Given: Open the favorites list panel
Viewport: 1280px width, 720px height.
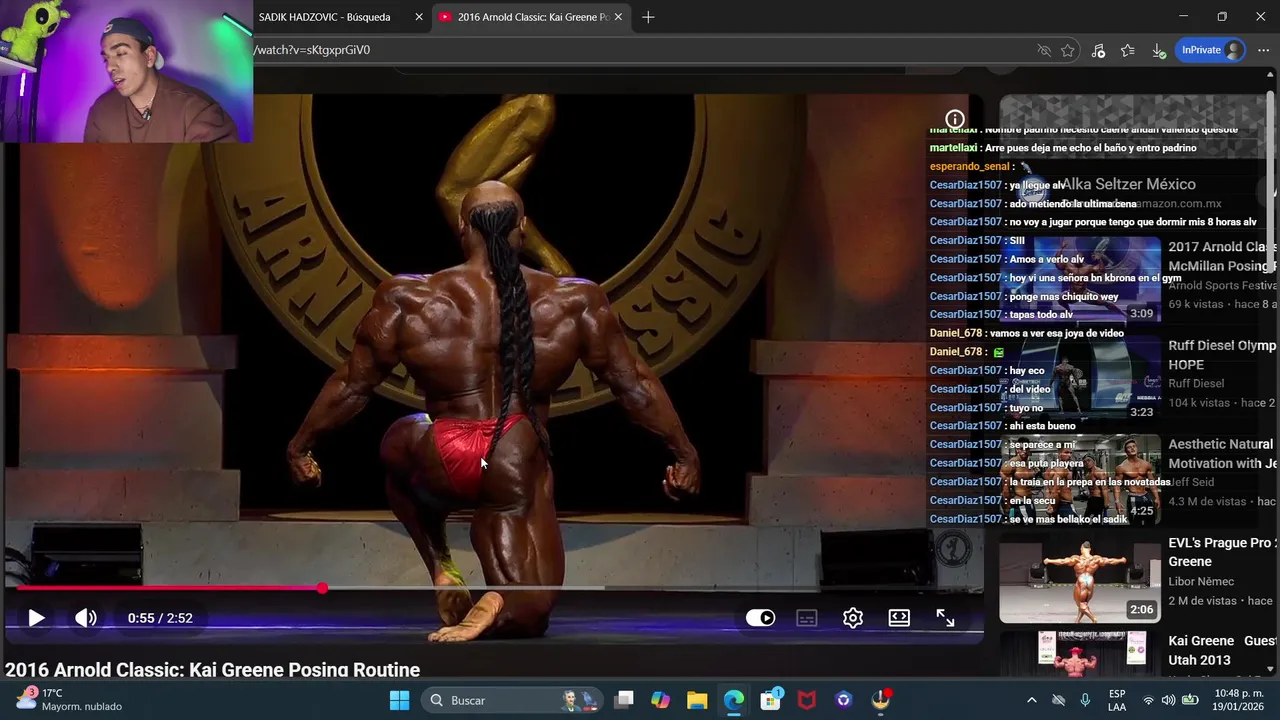Looking at the screenshot, I should [x=1128, y=50].
